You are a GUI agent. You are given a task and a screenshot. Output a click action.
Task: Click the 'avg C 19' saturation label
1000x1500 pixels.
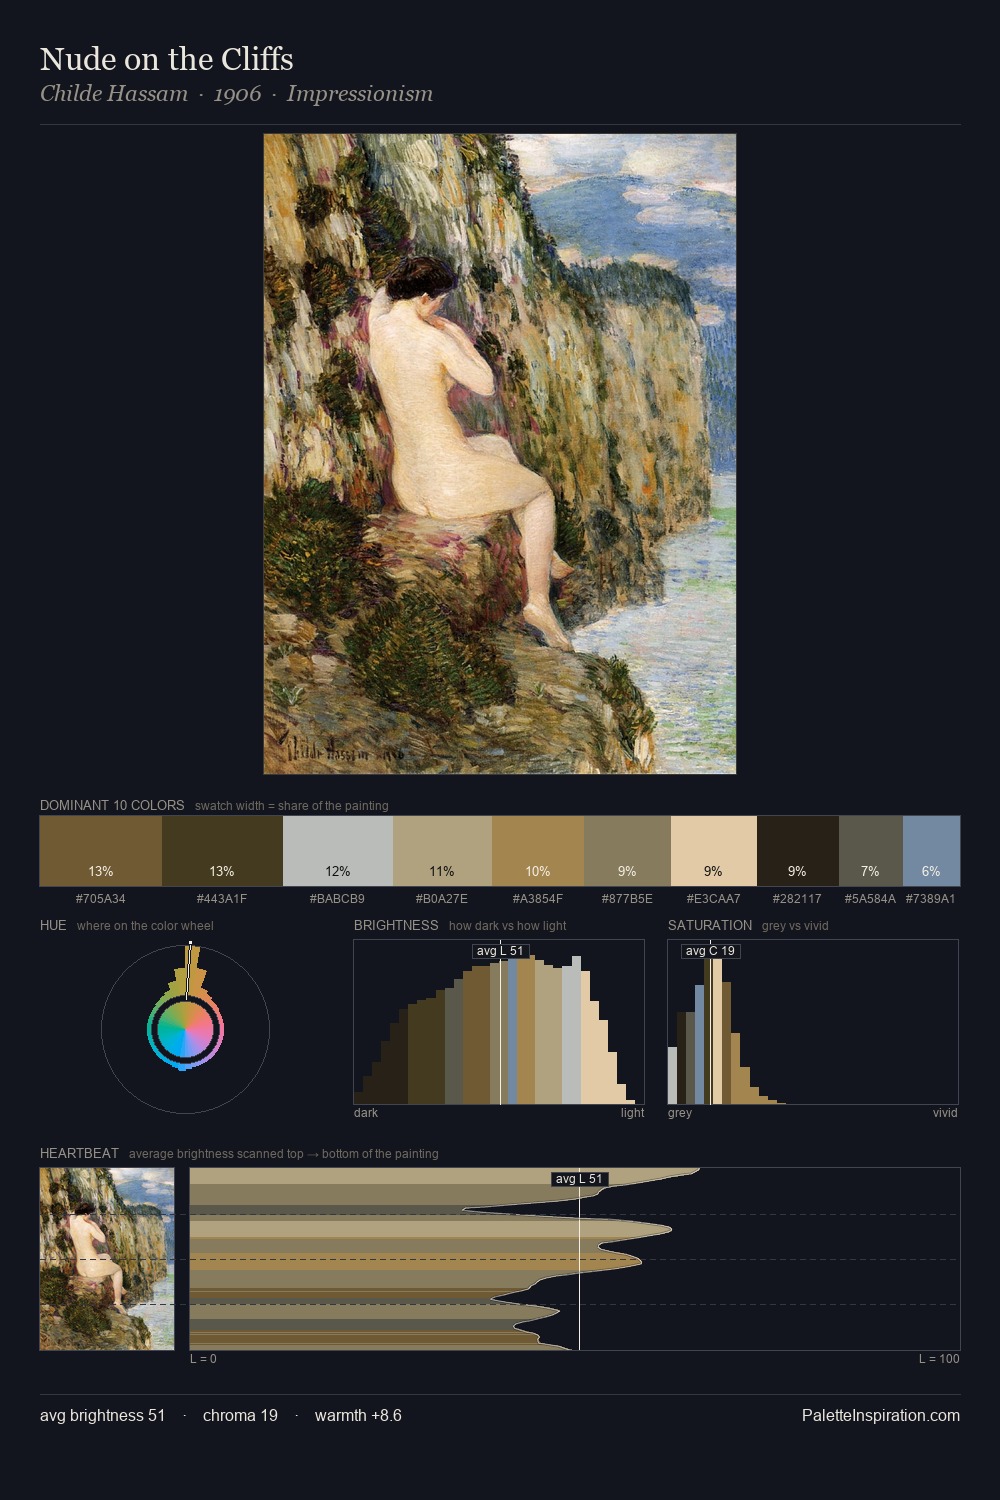(x=710, y=951)
